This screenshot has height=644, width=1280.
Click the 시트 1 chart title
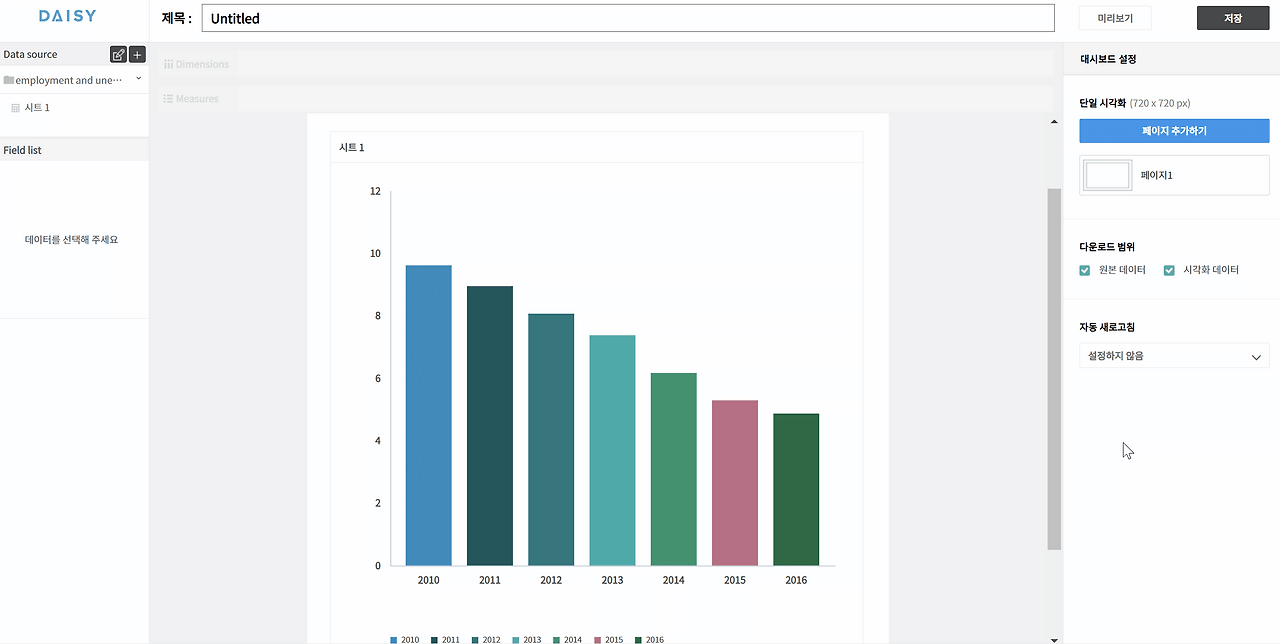click(x=352, y=147)
